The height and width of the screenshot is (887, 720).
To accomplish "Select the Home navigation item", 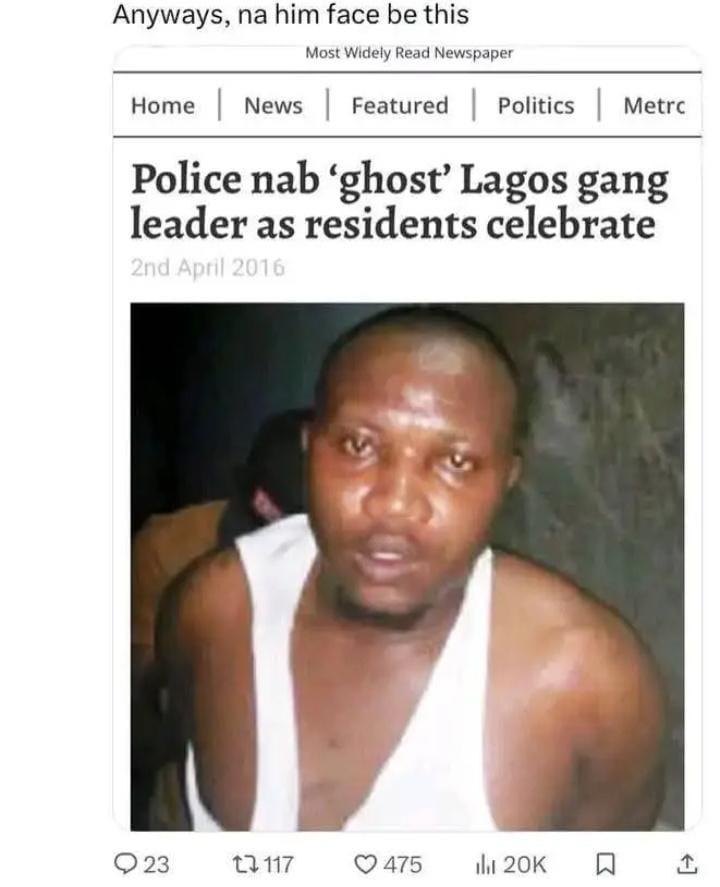I will click(x=163, y=106).
